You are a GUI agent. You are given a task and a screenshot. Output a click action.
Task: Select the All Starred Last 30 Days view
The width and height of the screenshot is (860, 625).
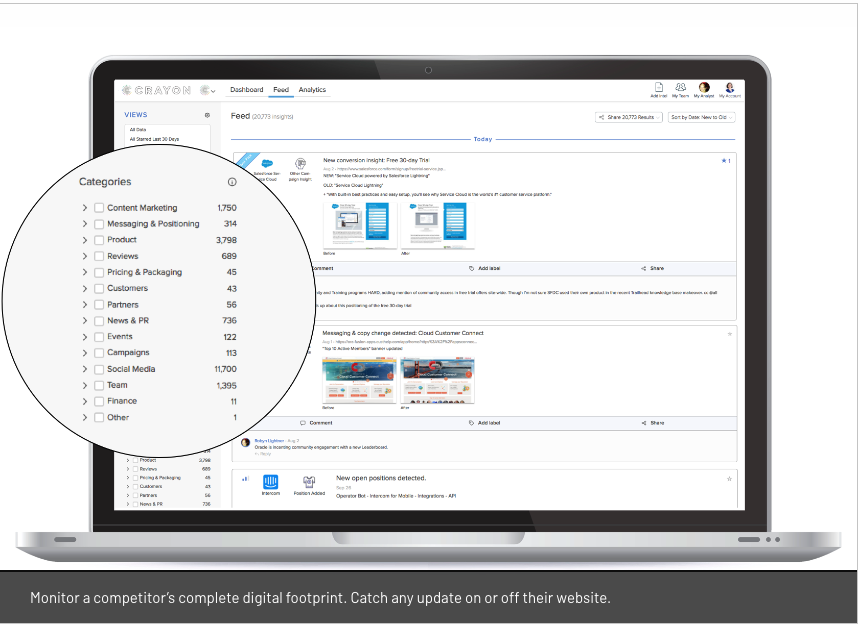[154, 139]
